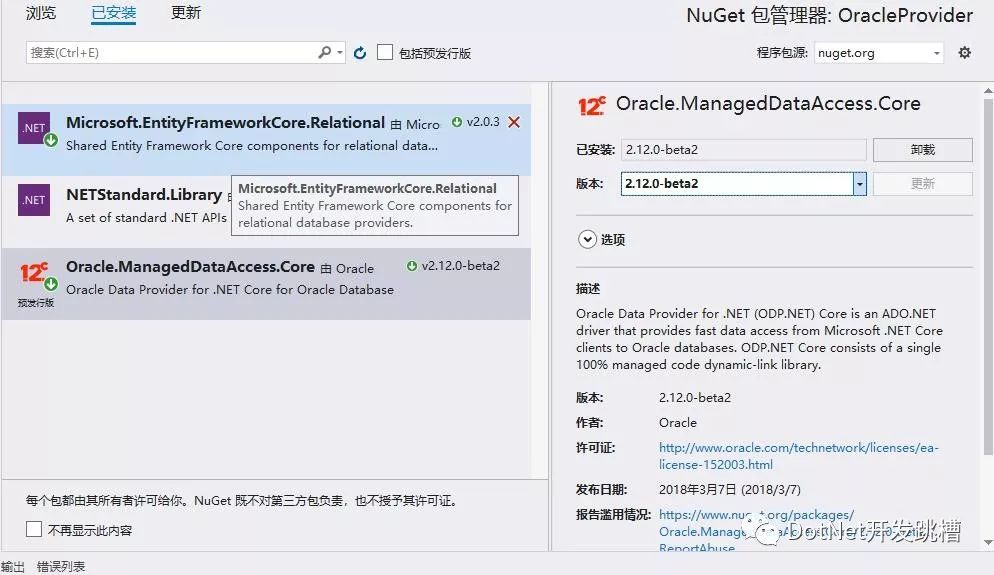Click the details scrollbar up arrow

(988, 91)
